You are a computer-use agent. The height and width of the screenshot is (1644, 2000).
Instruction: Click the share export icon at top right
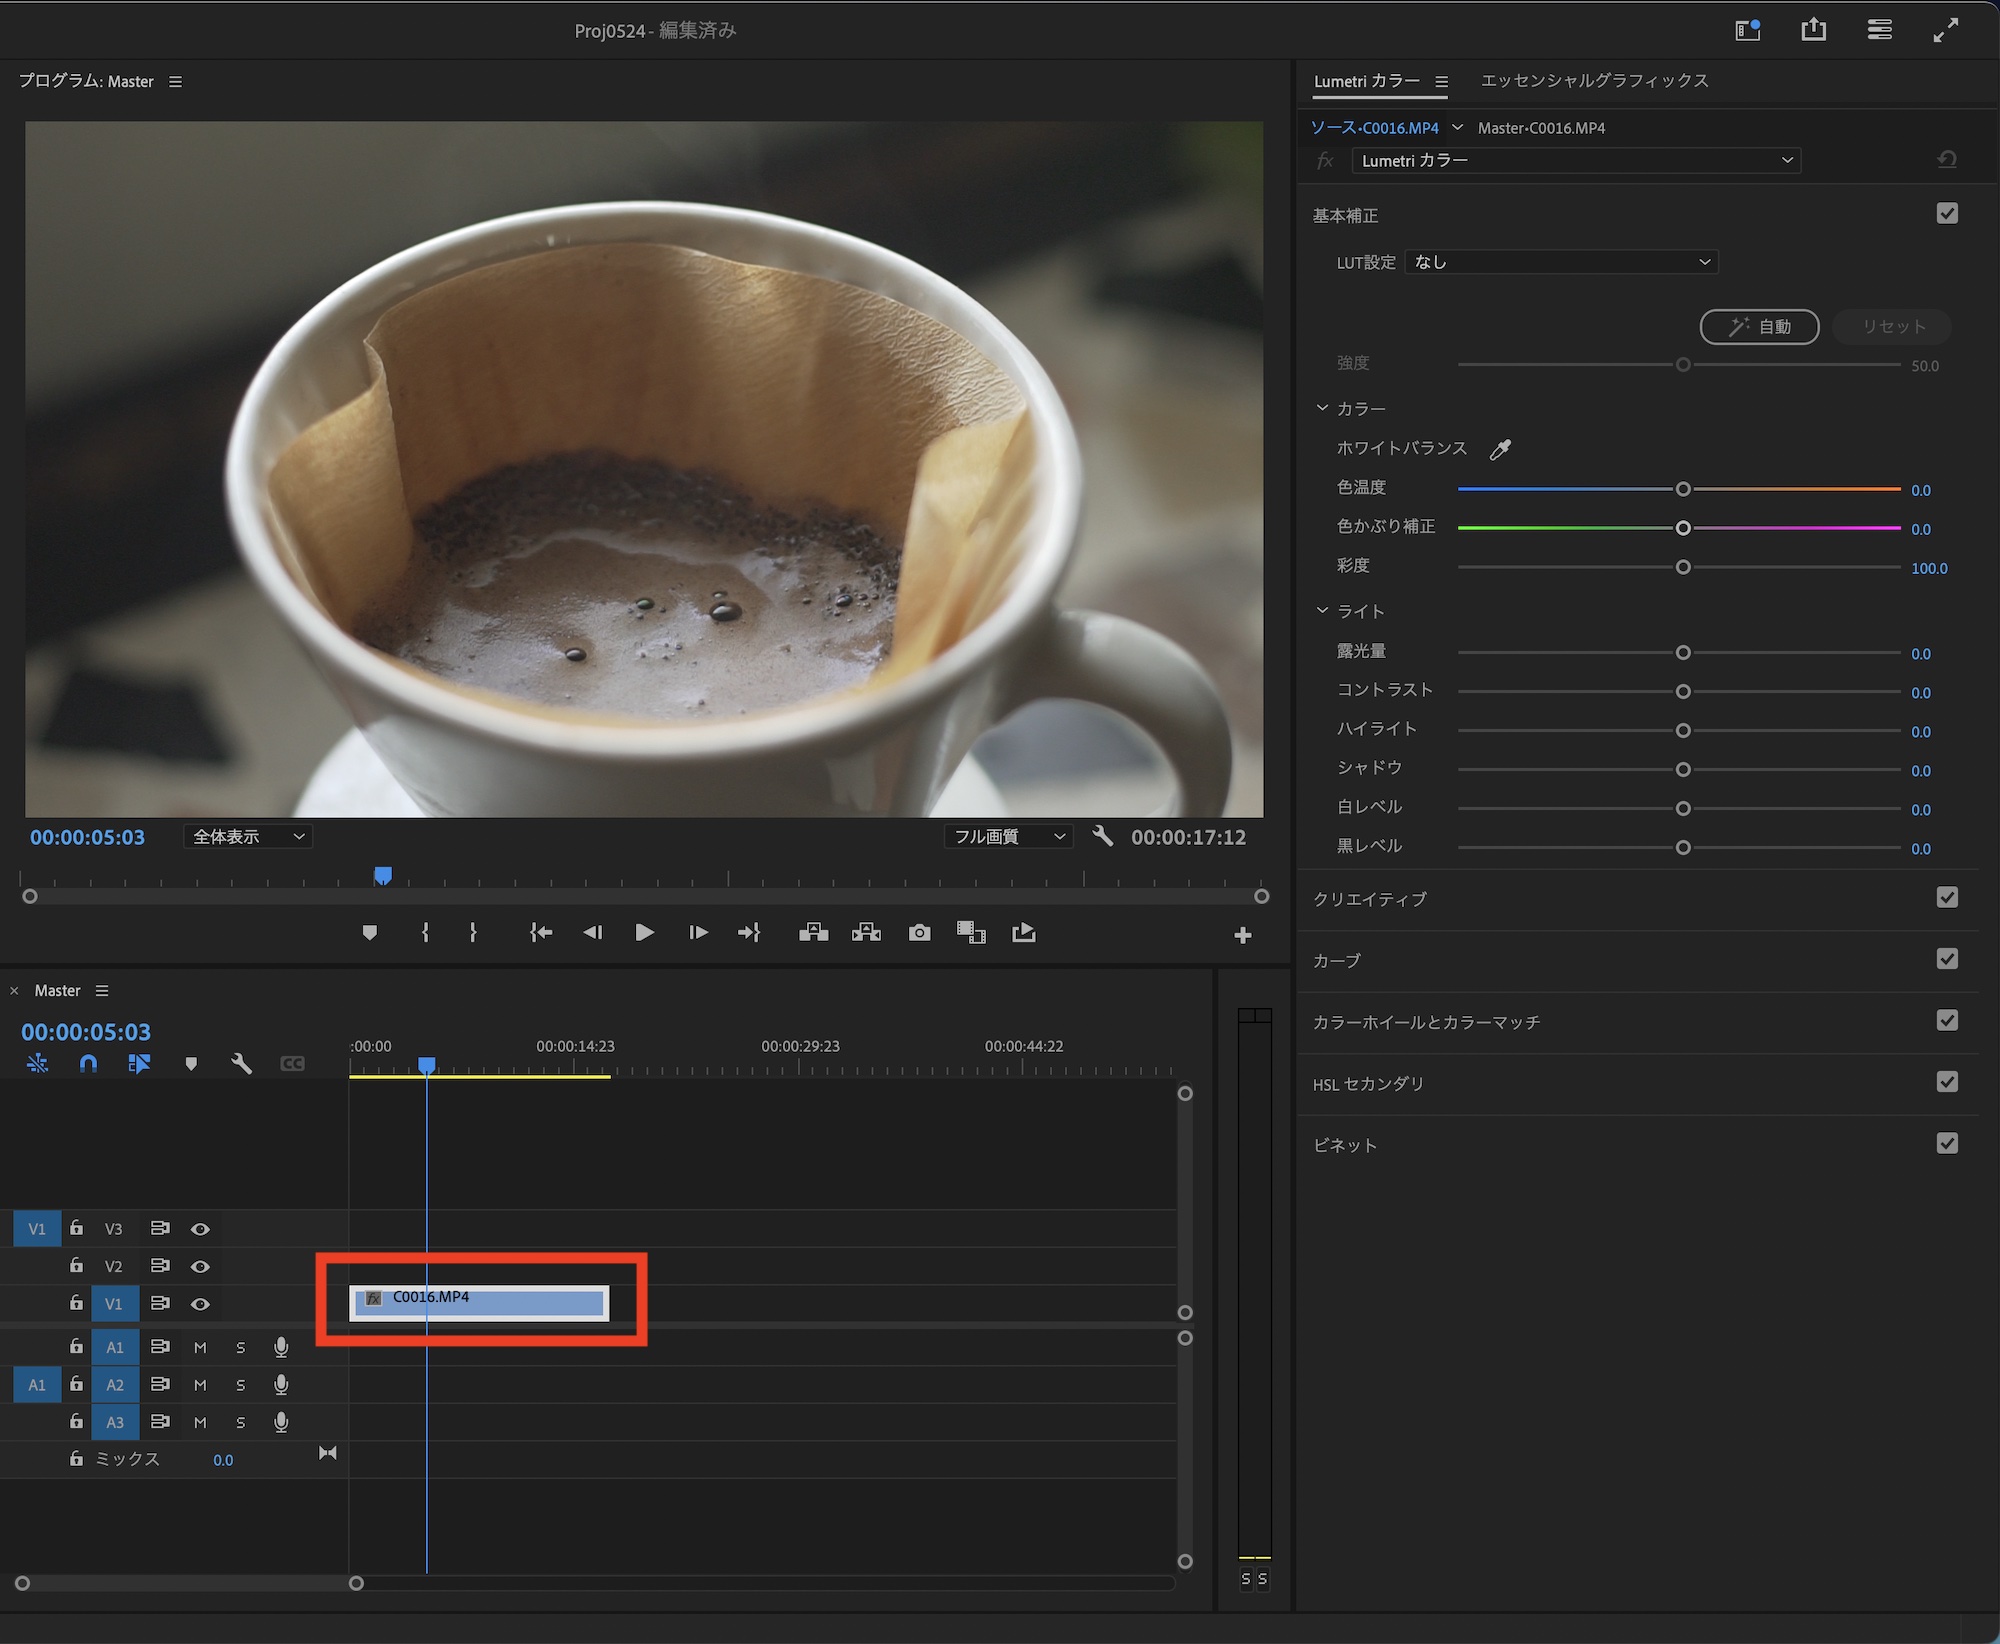[1813, 30]
